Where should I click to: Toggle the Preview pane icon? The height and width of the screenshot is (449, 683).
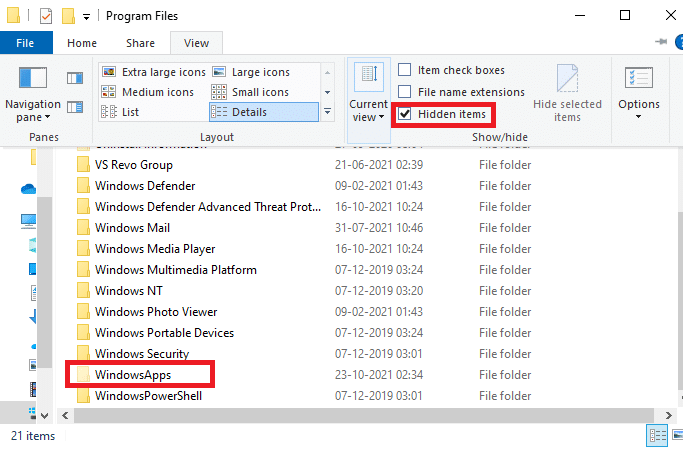click(x=75, y=78)
